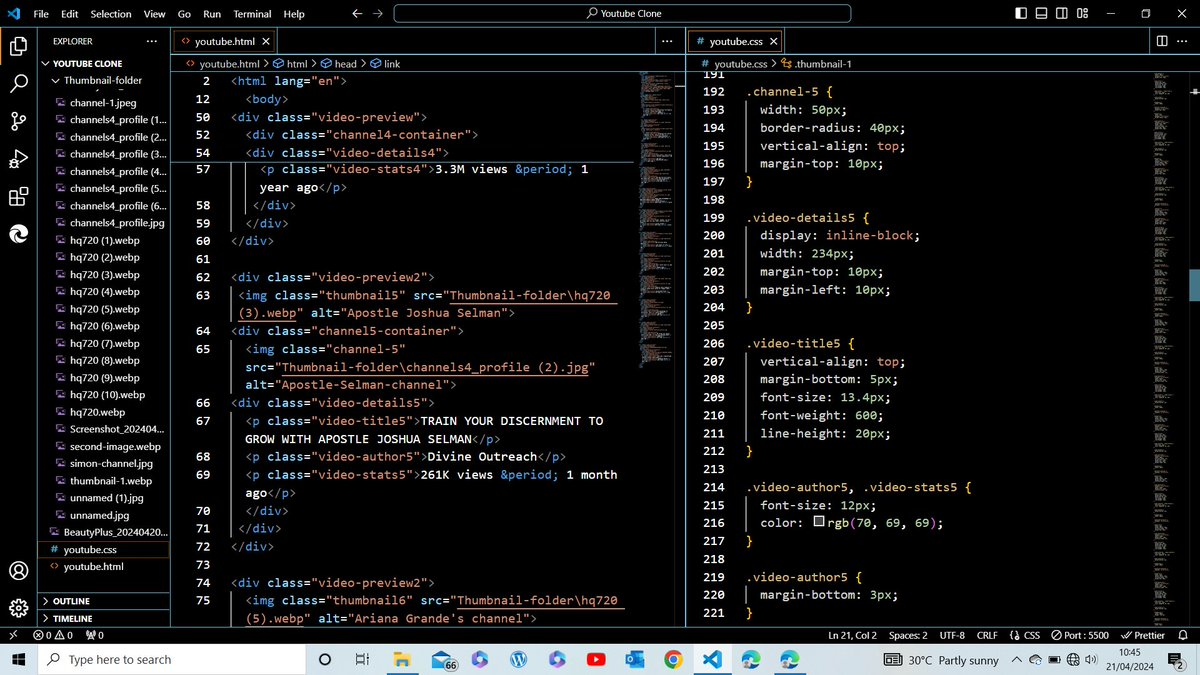Screen dimensions: 1200x675
Task: Click the rgb(70, 69, 69) color swatch
Action: click(x=819, y=523)
